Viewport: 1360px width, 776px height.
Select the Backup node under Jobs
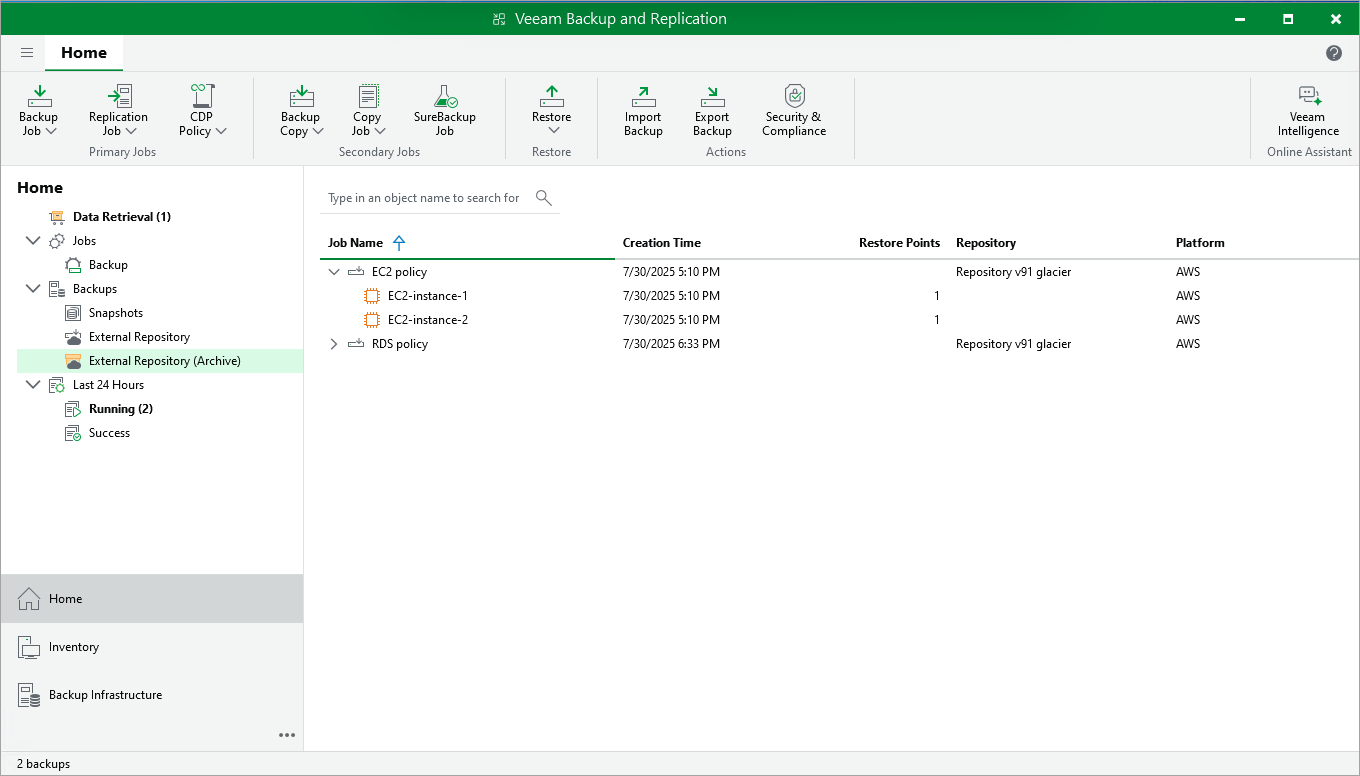[108, 265]
